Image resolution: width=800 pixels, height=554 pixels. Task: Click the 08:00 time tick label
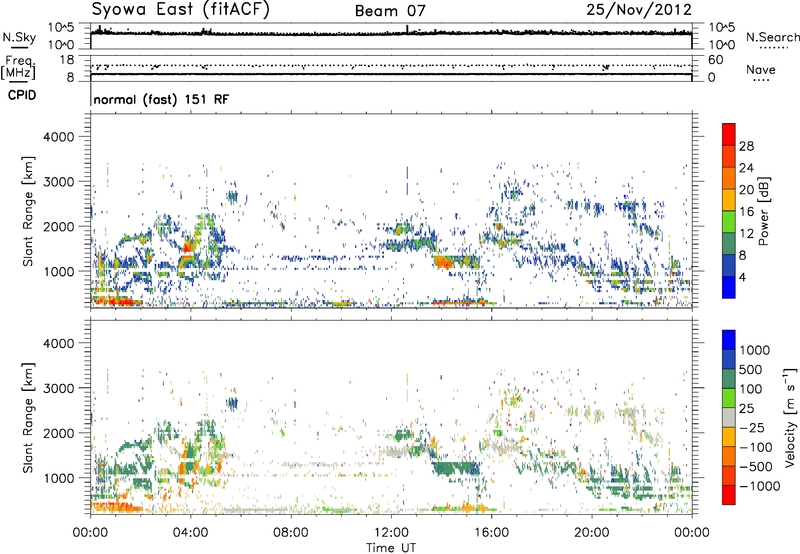[290, 533]
